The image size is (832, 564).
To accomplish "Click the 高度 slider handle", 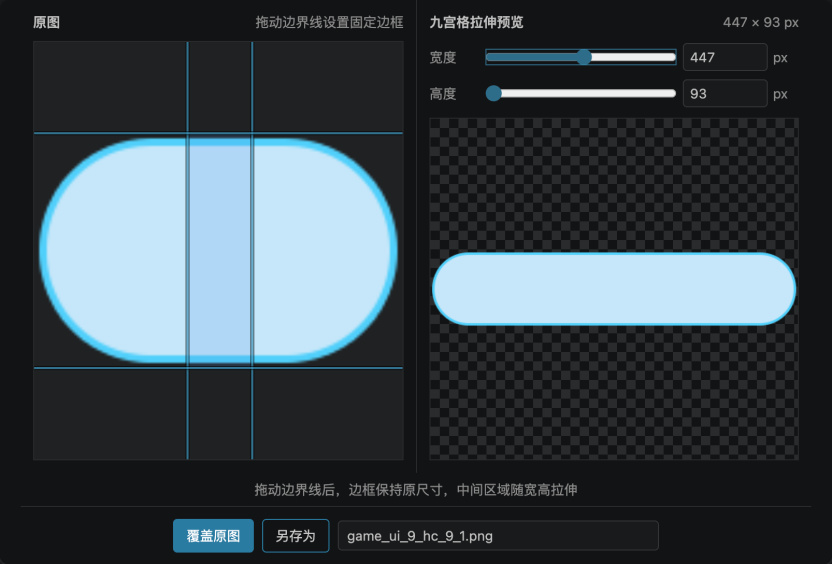I will 493,93.
